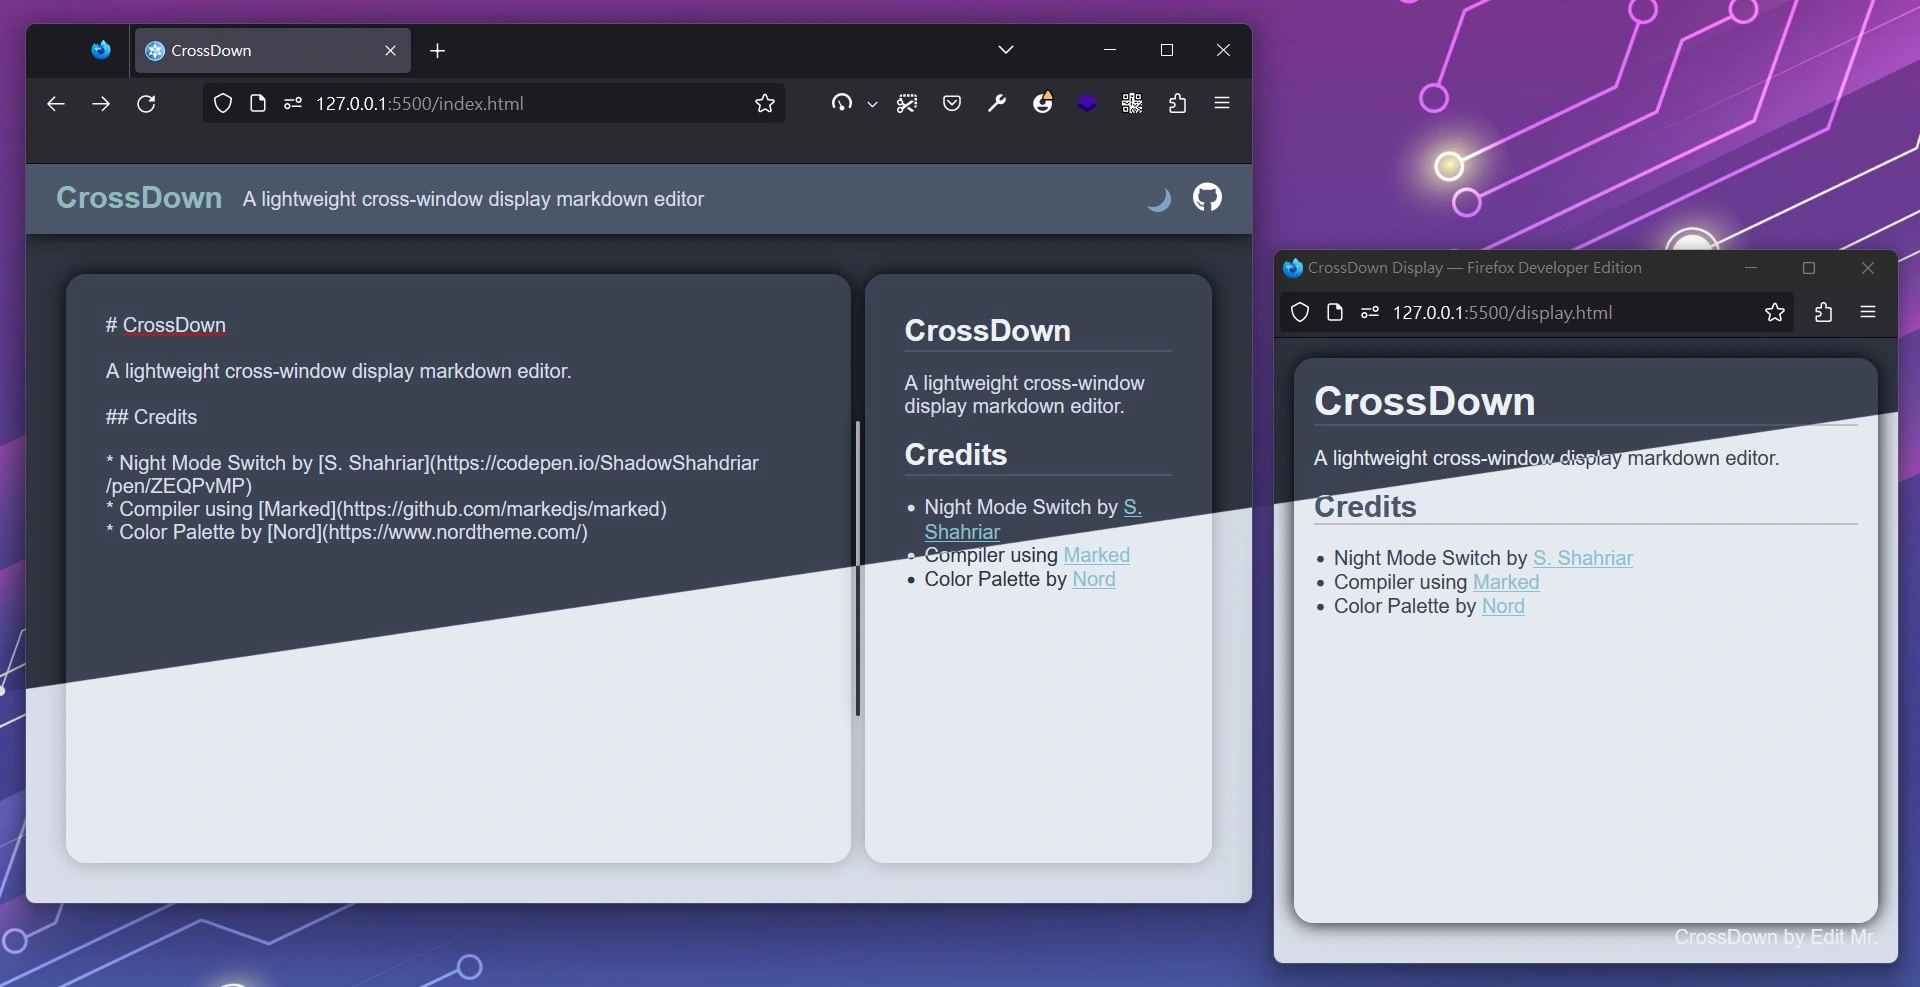Follow the S. Shahriar link in Display window
Image resolution: width=1920 pixels, height=987 pixels.
1583,558
